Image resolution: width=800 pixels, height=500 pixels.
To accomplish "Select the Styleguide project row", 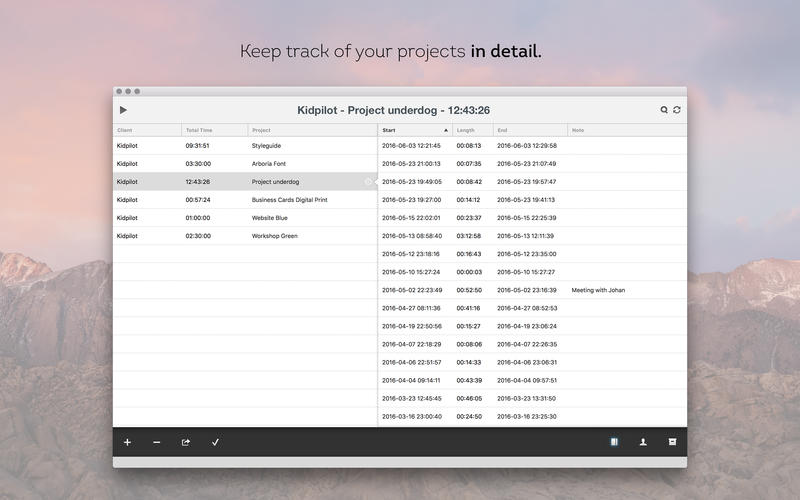I will tap(268, 146).
